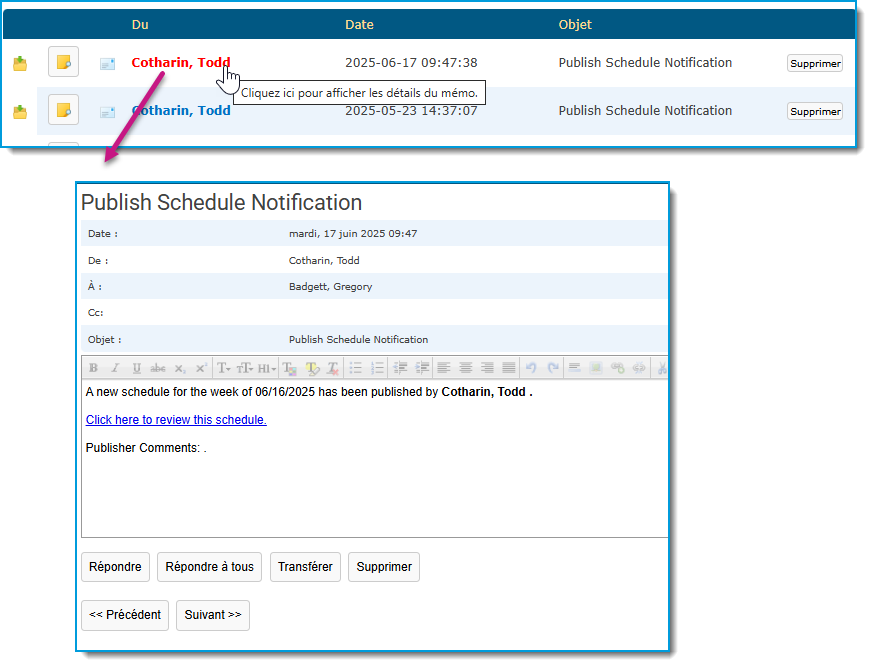This screenshot has width=871, height=666.
Task: Forward the memo with Transférer
Action: coord(305,567)
